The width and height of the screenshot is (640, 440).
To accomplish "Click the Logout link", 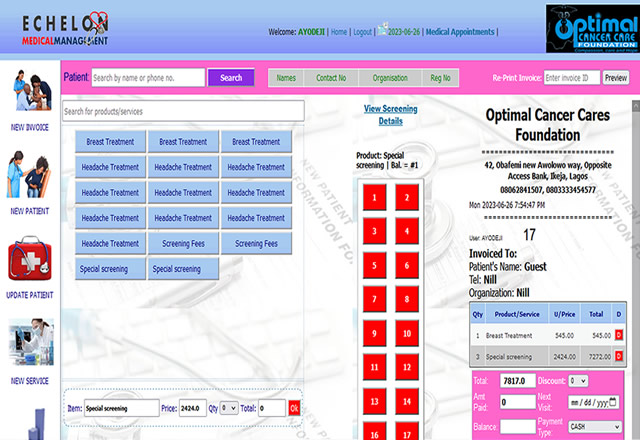I will click(362, 32).
